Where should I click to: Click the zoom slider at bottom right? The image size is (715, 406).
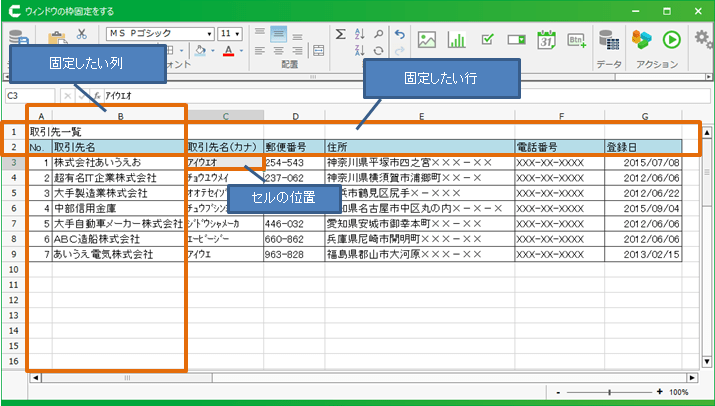pyautogui.click(x=609, y=392)
